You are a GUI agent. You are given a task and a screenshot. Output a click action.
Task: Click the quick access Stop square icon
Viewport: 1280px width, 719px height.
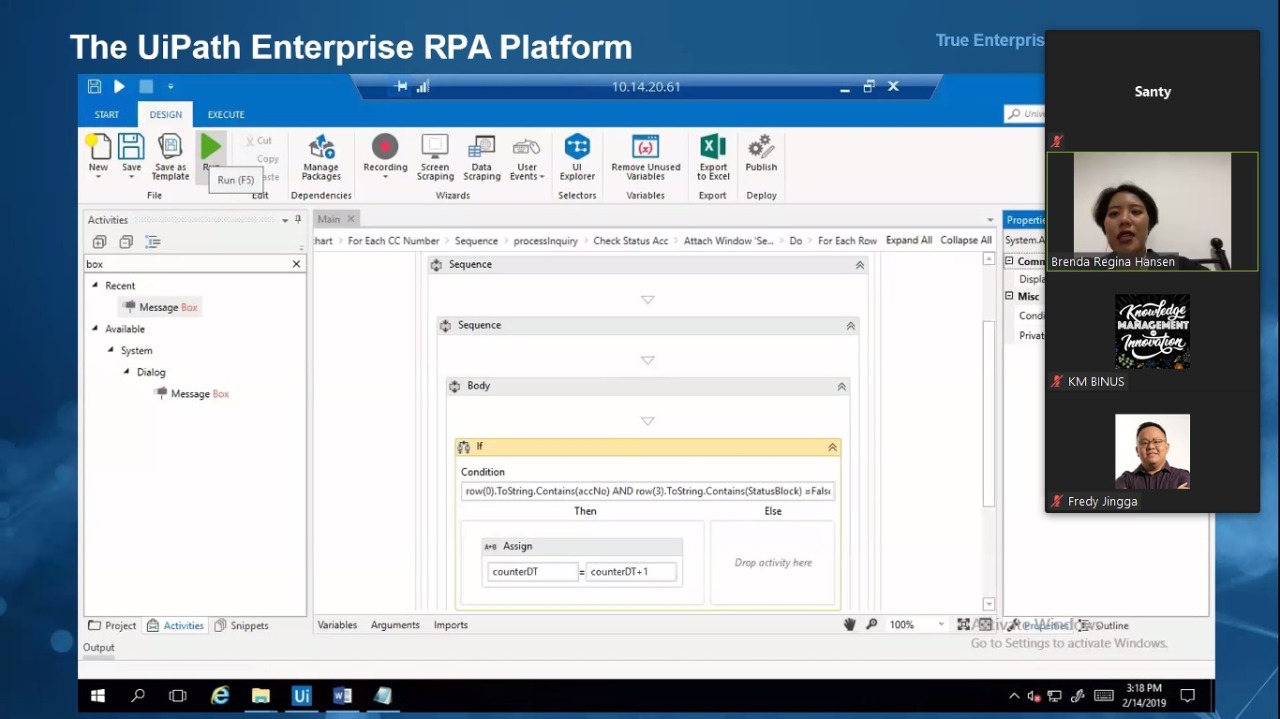click(146, 87)
